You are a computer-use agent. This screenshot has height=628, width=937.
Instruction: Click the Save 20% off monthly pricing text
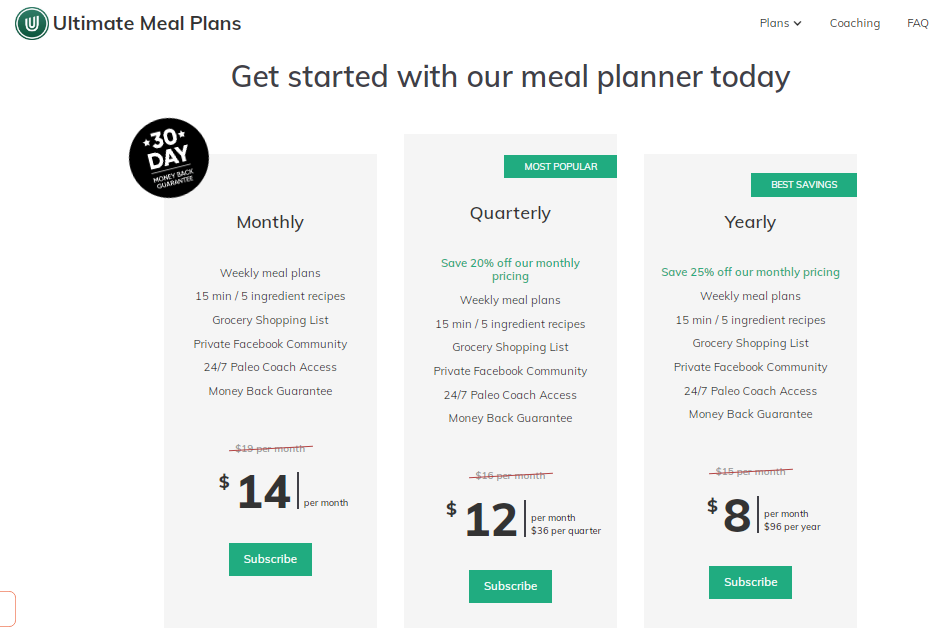pos(510,269)
